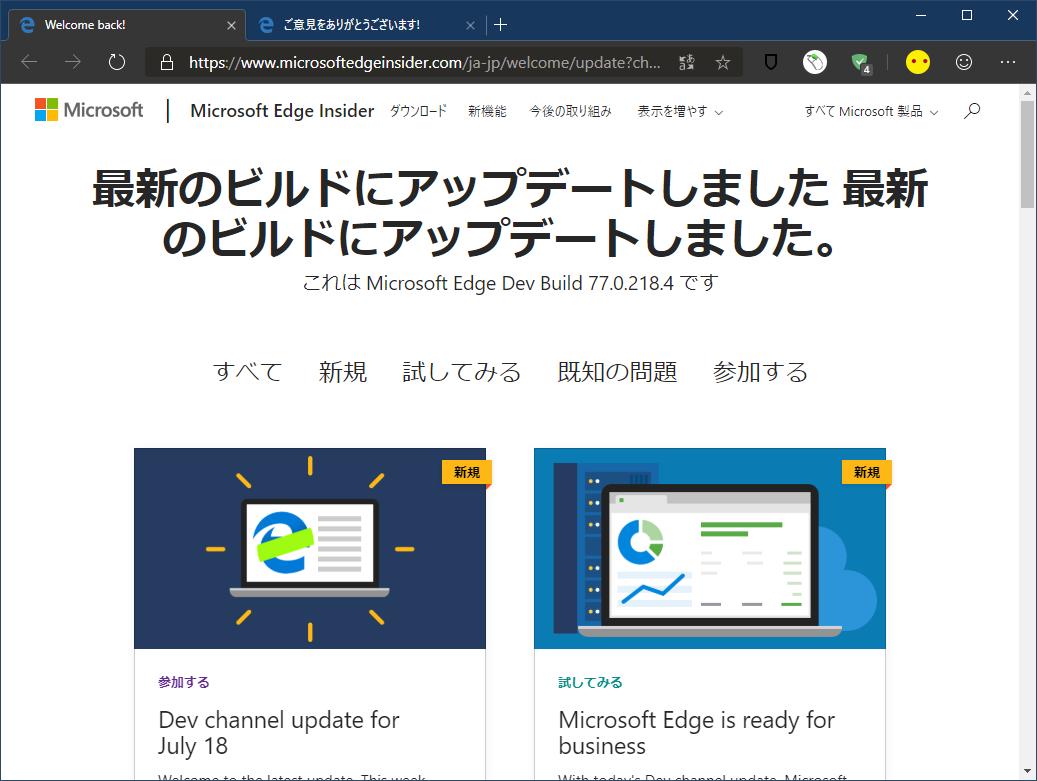Open the black shield extension icon
The width and height of the screenshot is (1037, 781).
770,62
